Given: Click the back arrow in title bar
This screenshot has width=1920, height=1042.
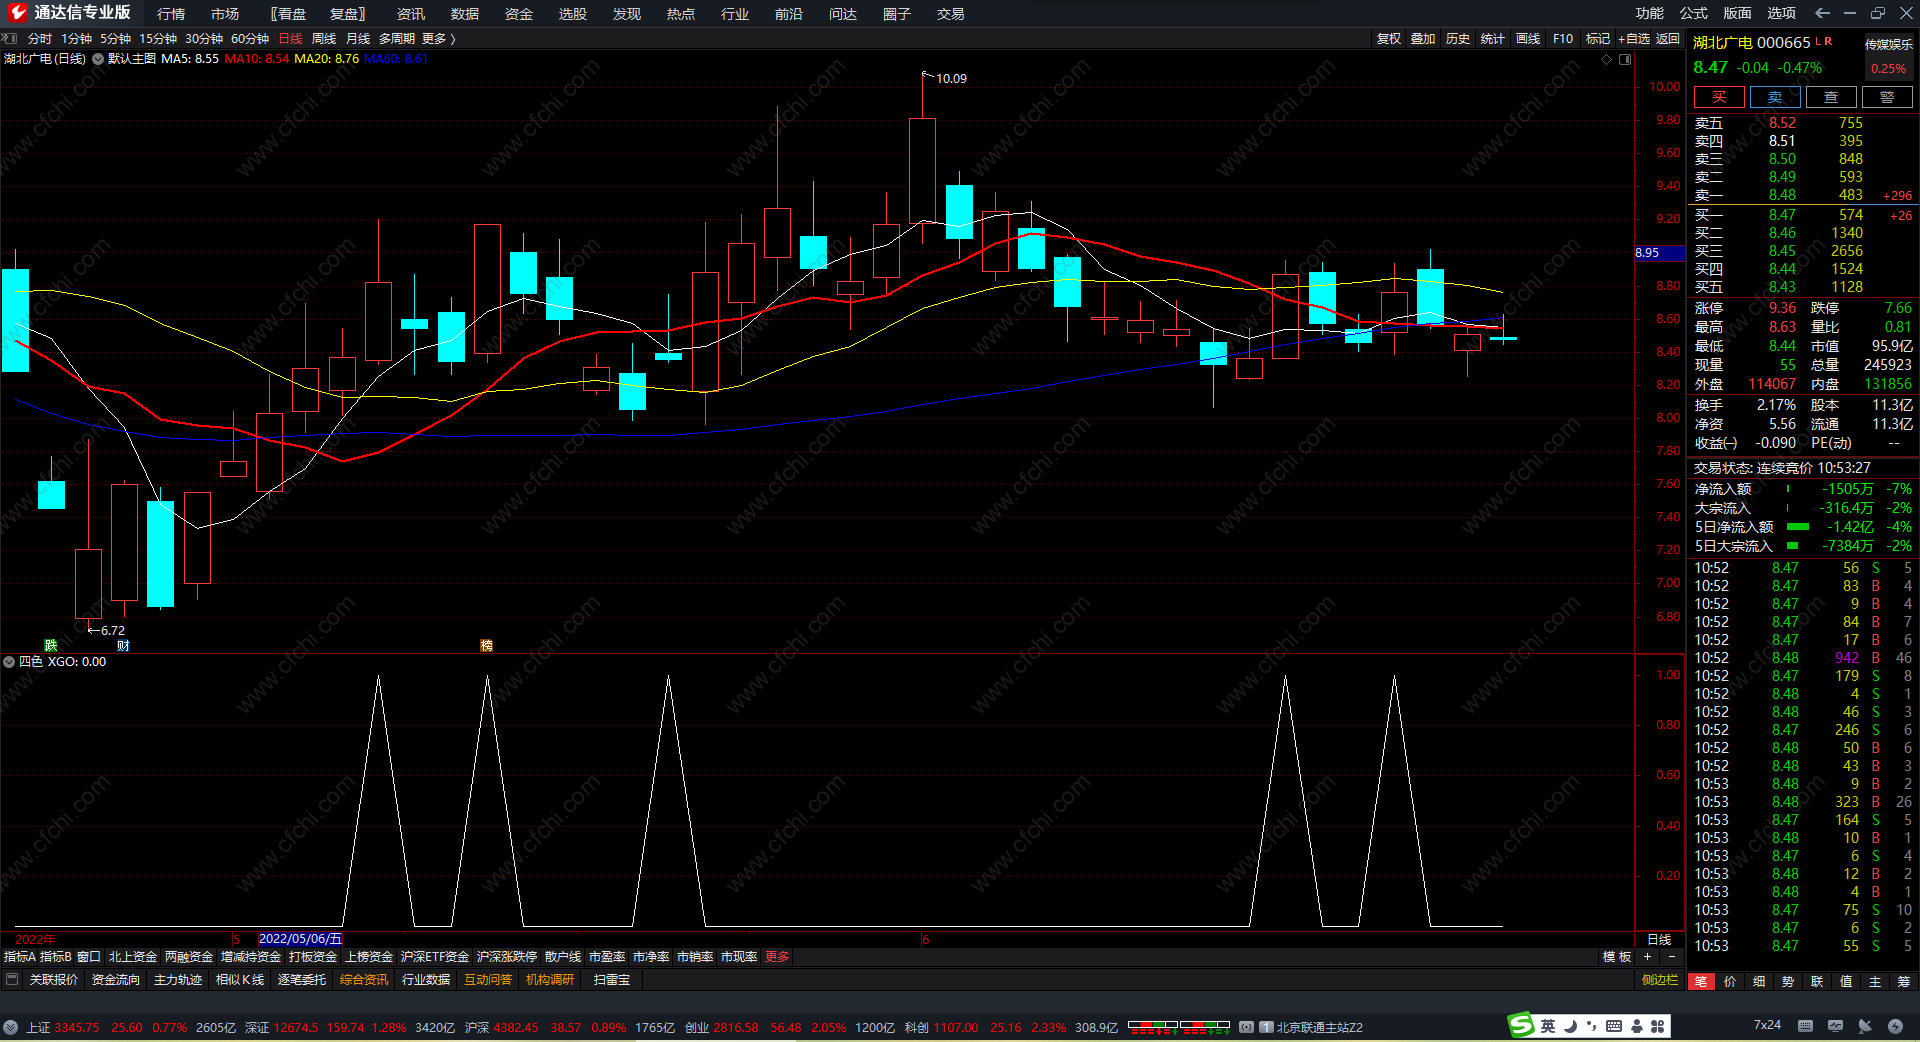Looking at the screenshot, I should pos(1822,13).
